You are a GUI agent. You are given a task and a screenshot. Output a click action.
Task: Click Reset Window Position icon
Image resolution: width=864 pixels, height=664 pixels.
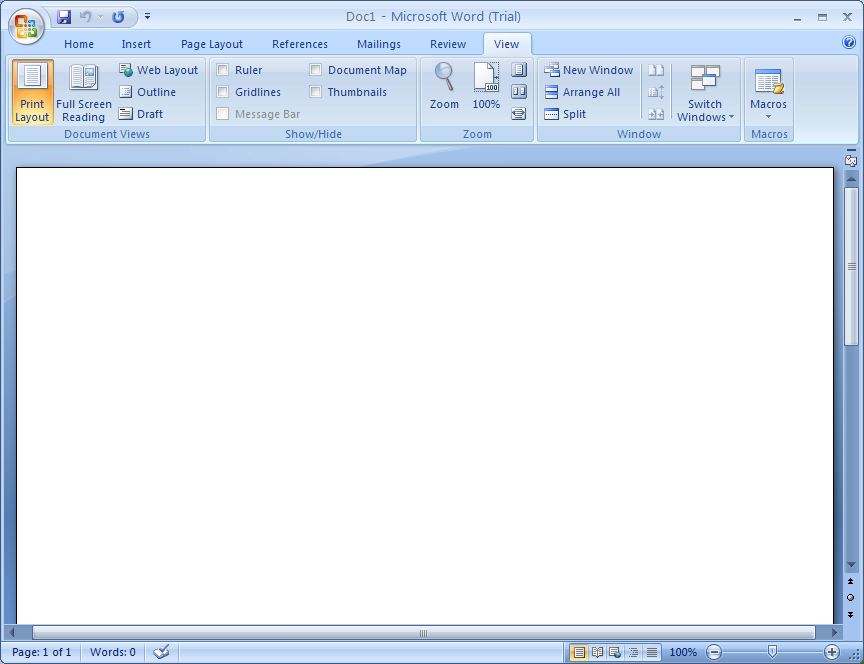[x=656, y=114]
